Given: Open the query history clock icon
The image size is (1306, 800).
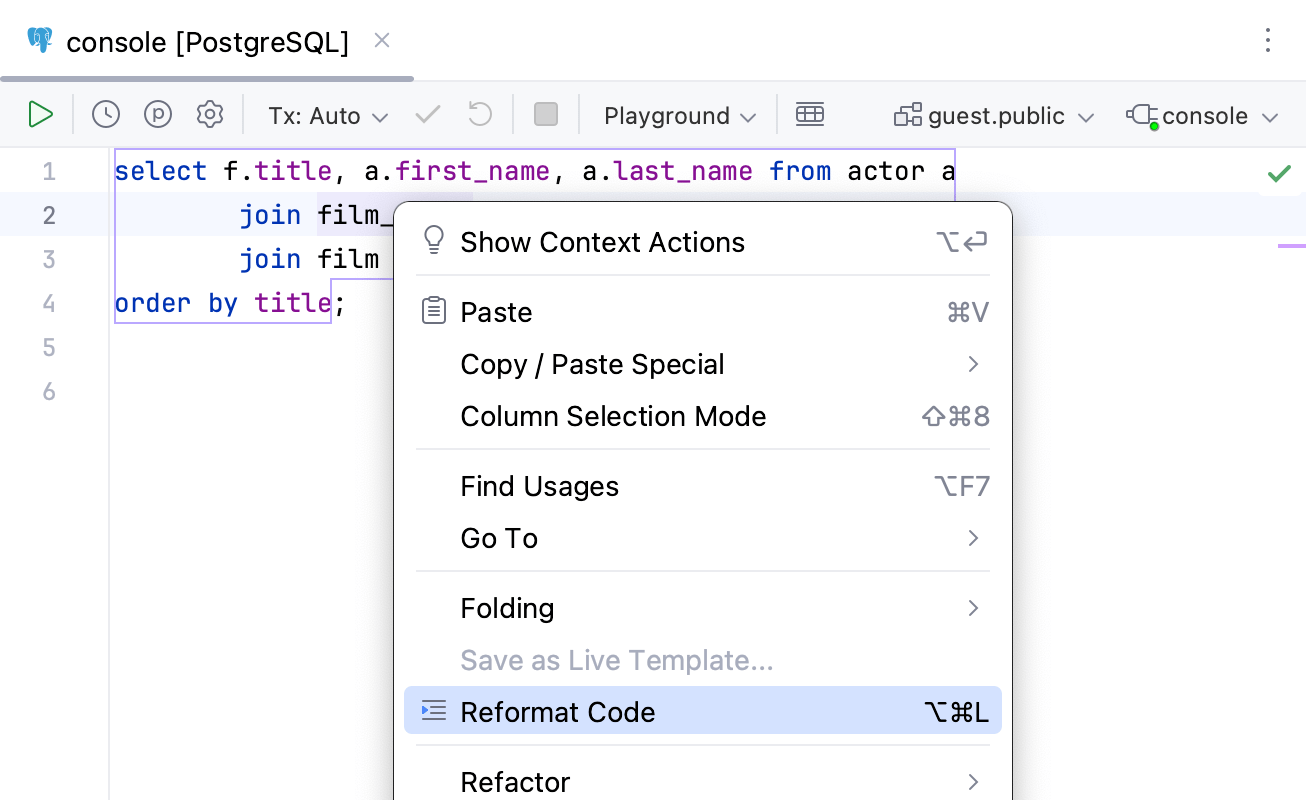Looking at the screenshot, I should point(105,114).
